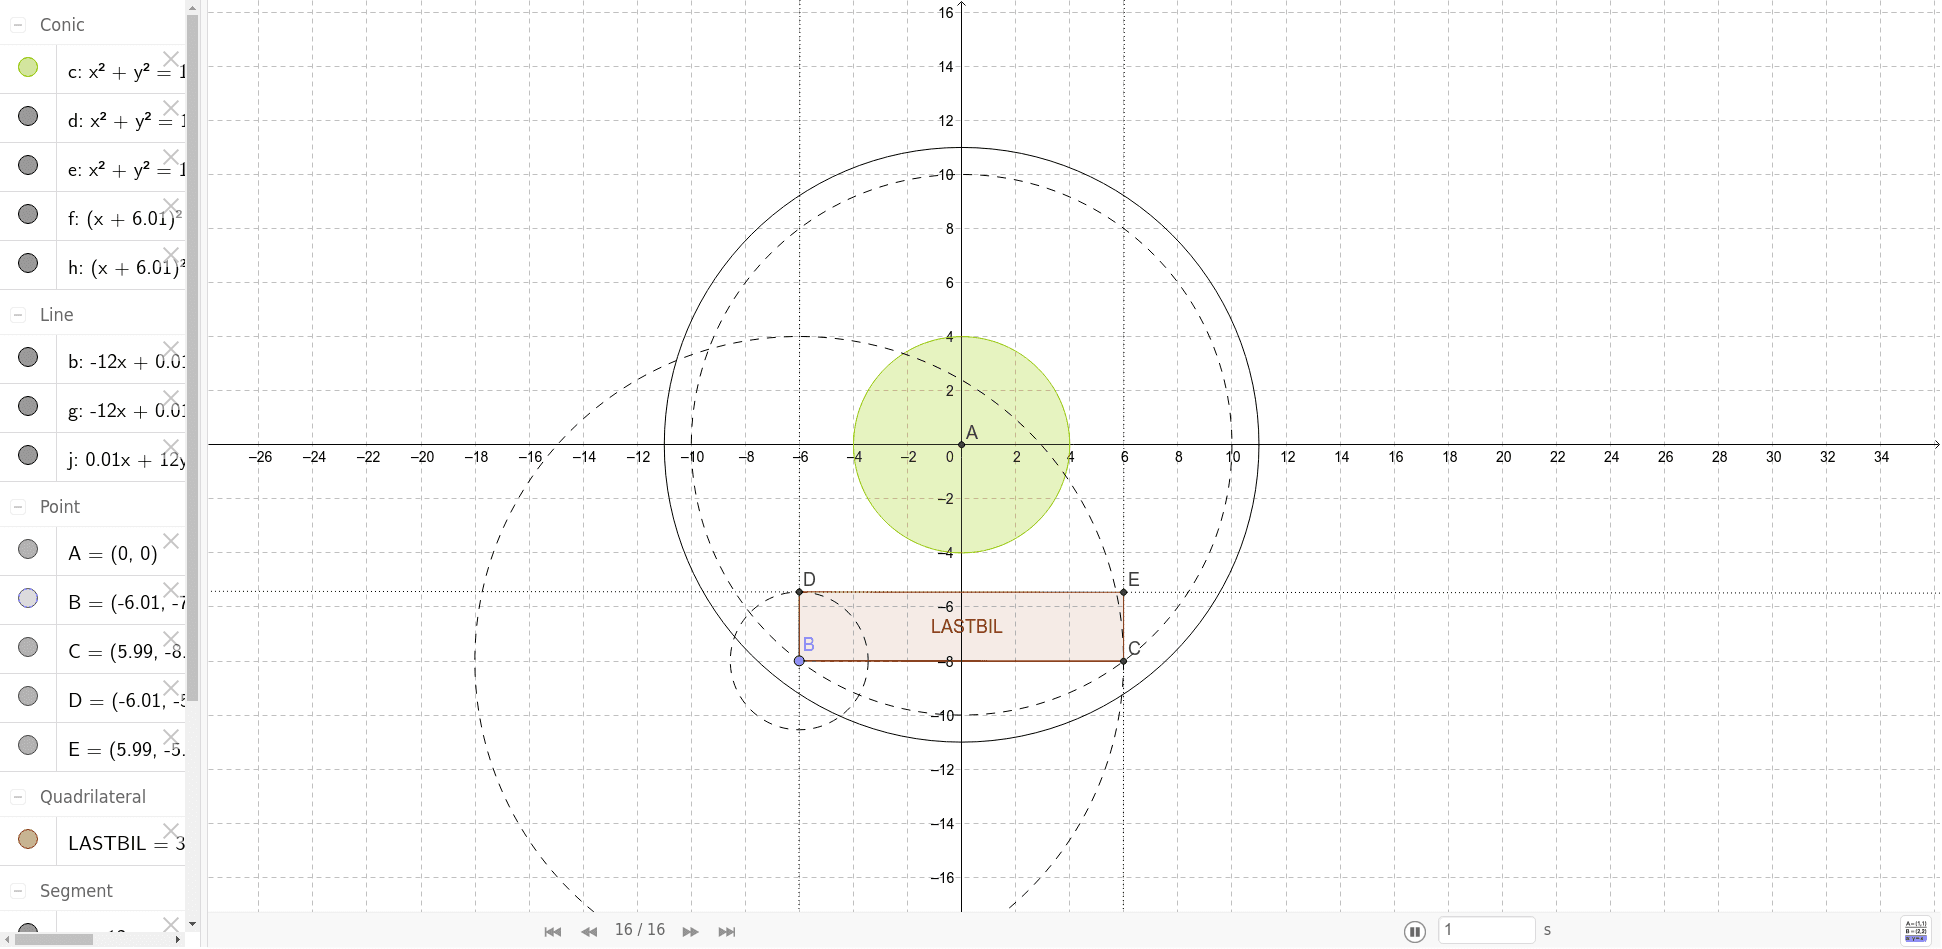Click point B in the graphics view
The image size is (1942, 949).
coord(799,661)
